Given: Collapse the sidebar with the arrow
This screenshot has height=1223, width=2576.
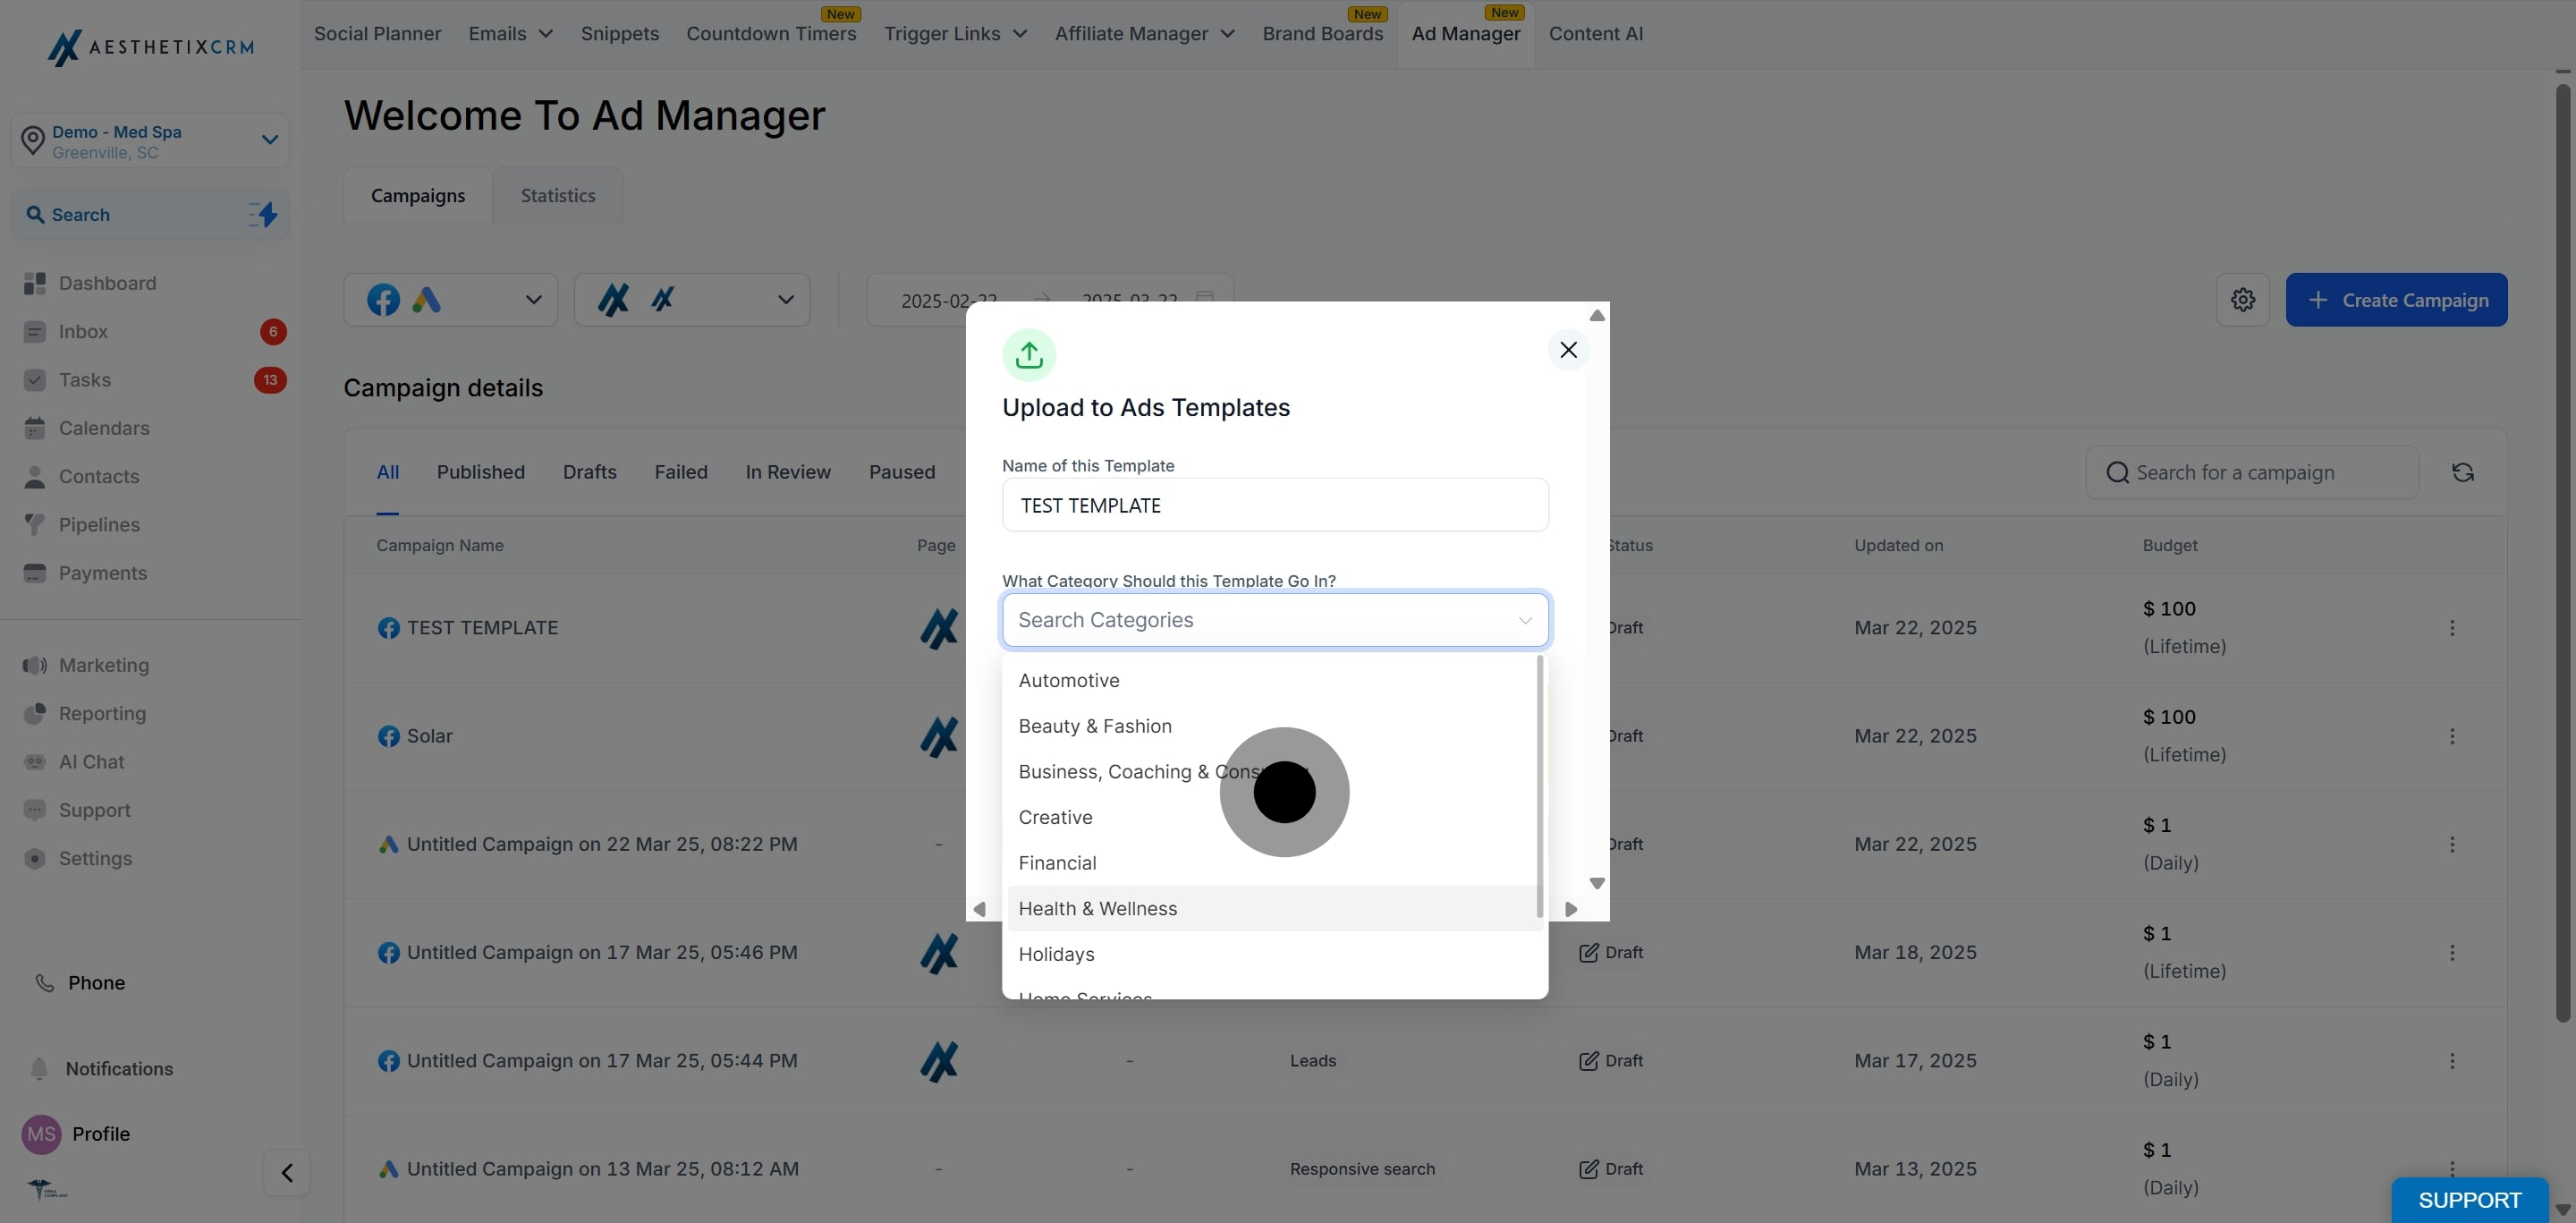Looking at the screenshot, I should click(286, 1172).
